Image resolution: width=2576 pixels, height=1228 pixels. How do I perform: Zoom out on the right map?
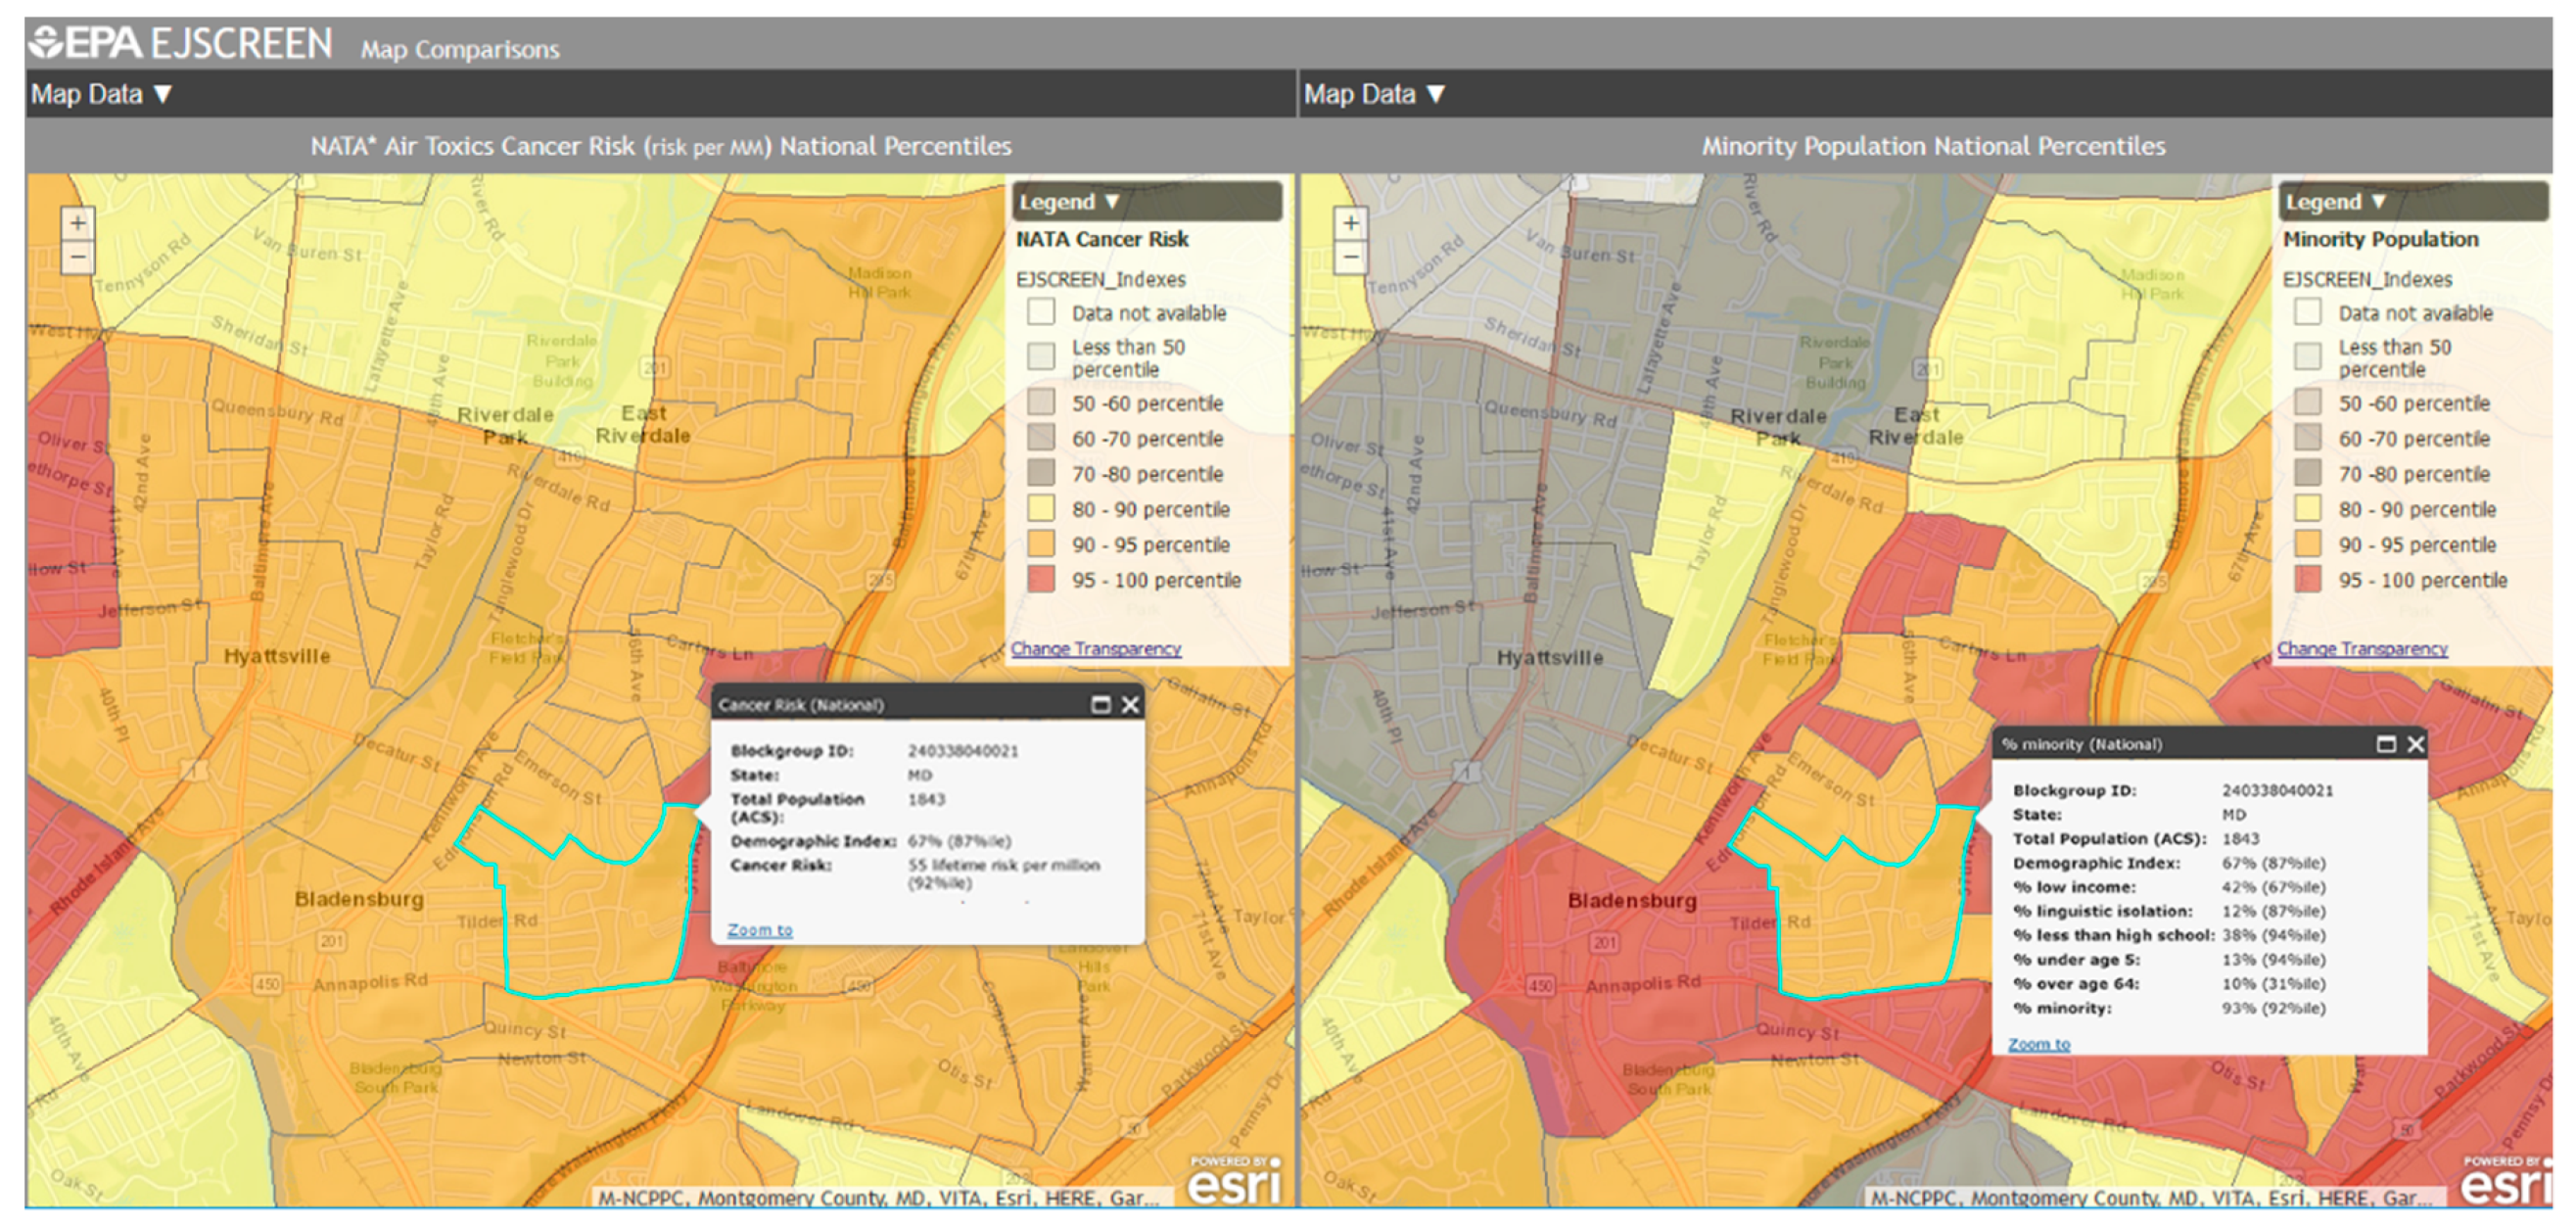coord(1350,258)
